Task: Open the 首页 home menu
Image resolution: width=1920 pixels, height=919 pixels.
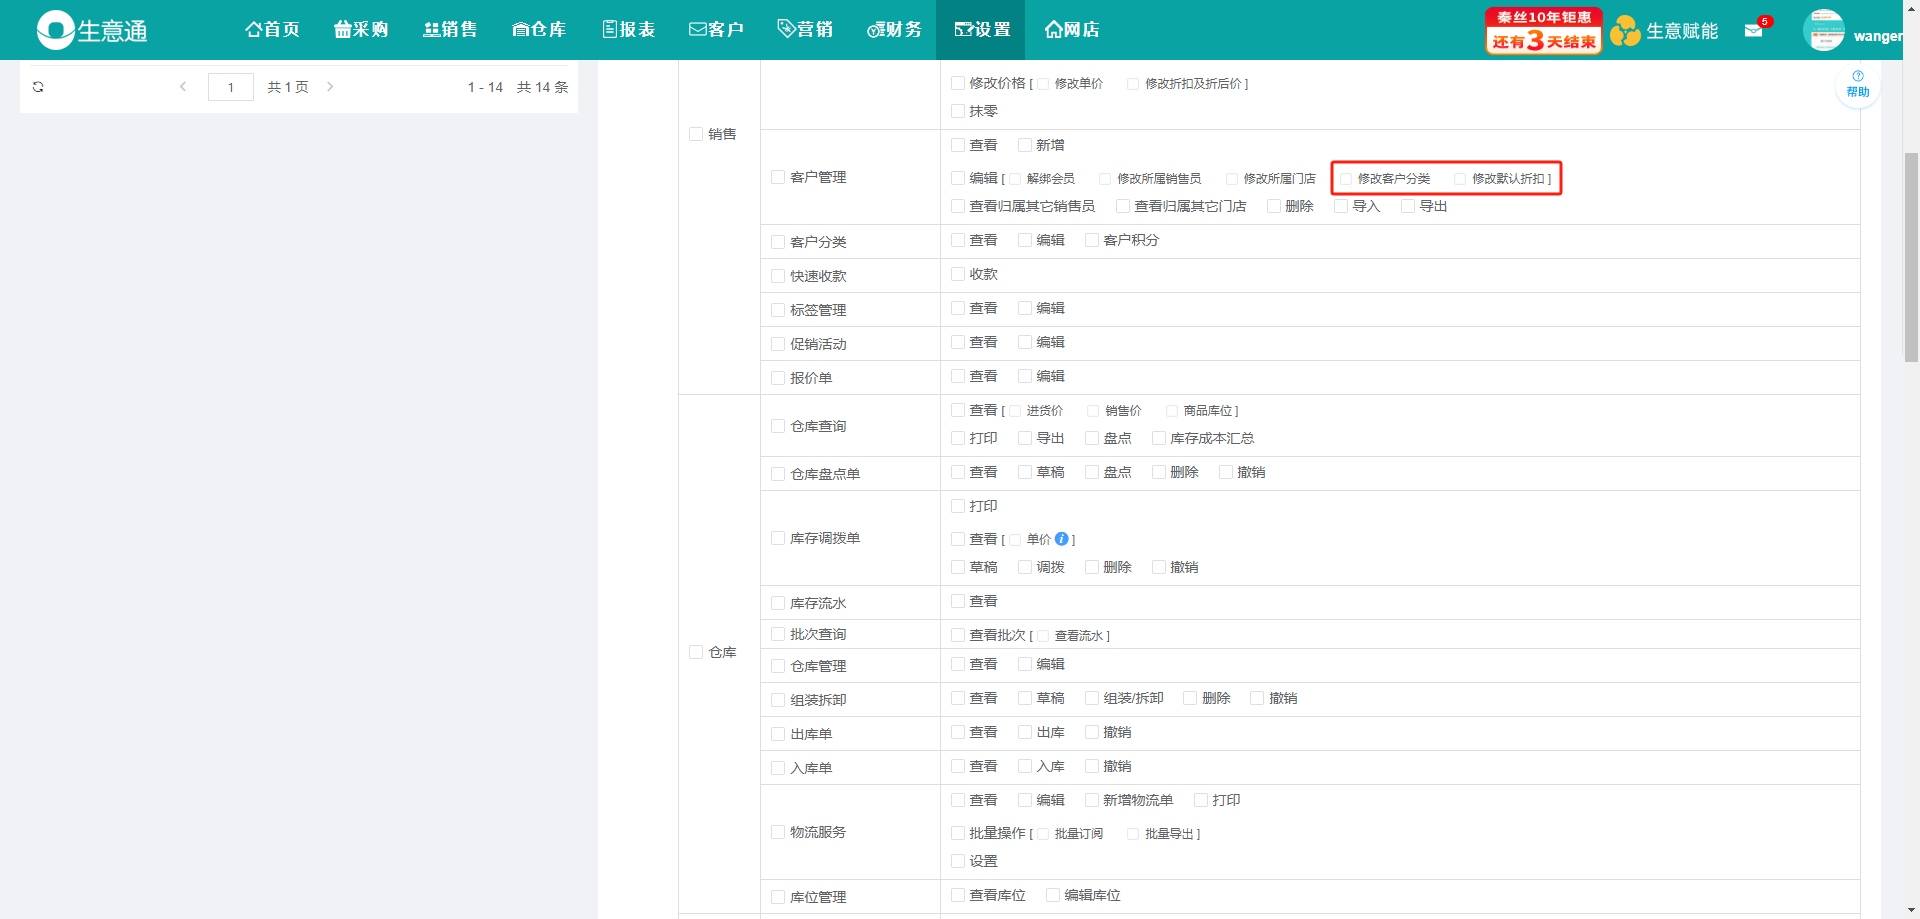Action: coord(272,30)
